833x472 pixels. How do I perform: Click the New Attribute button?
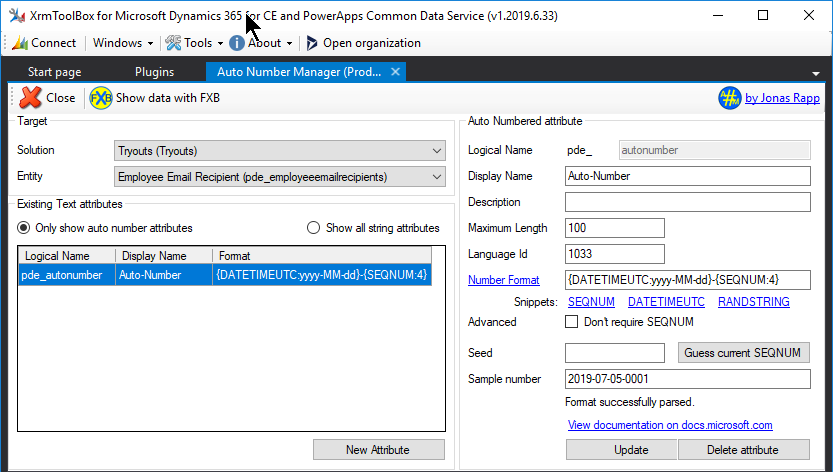click(x=378, y=450)
